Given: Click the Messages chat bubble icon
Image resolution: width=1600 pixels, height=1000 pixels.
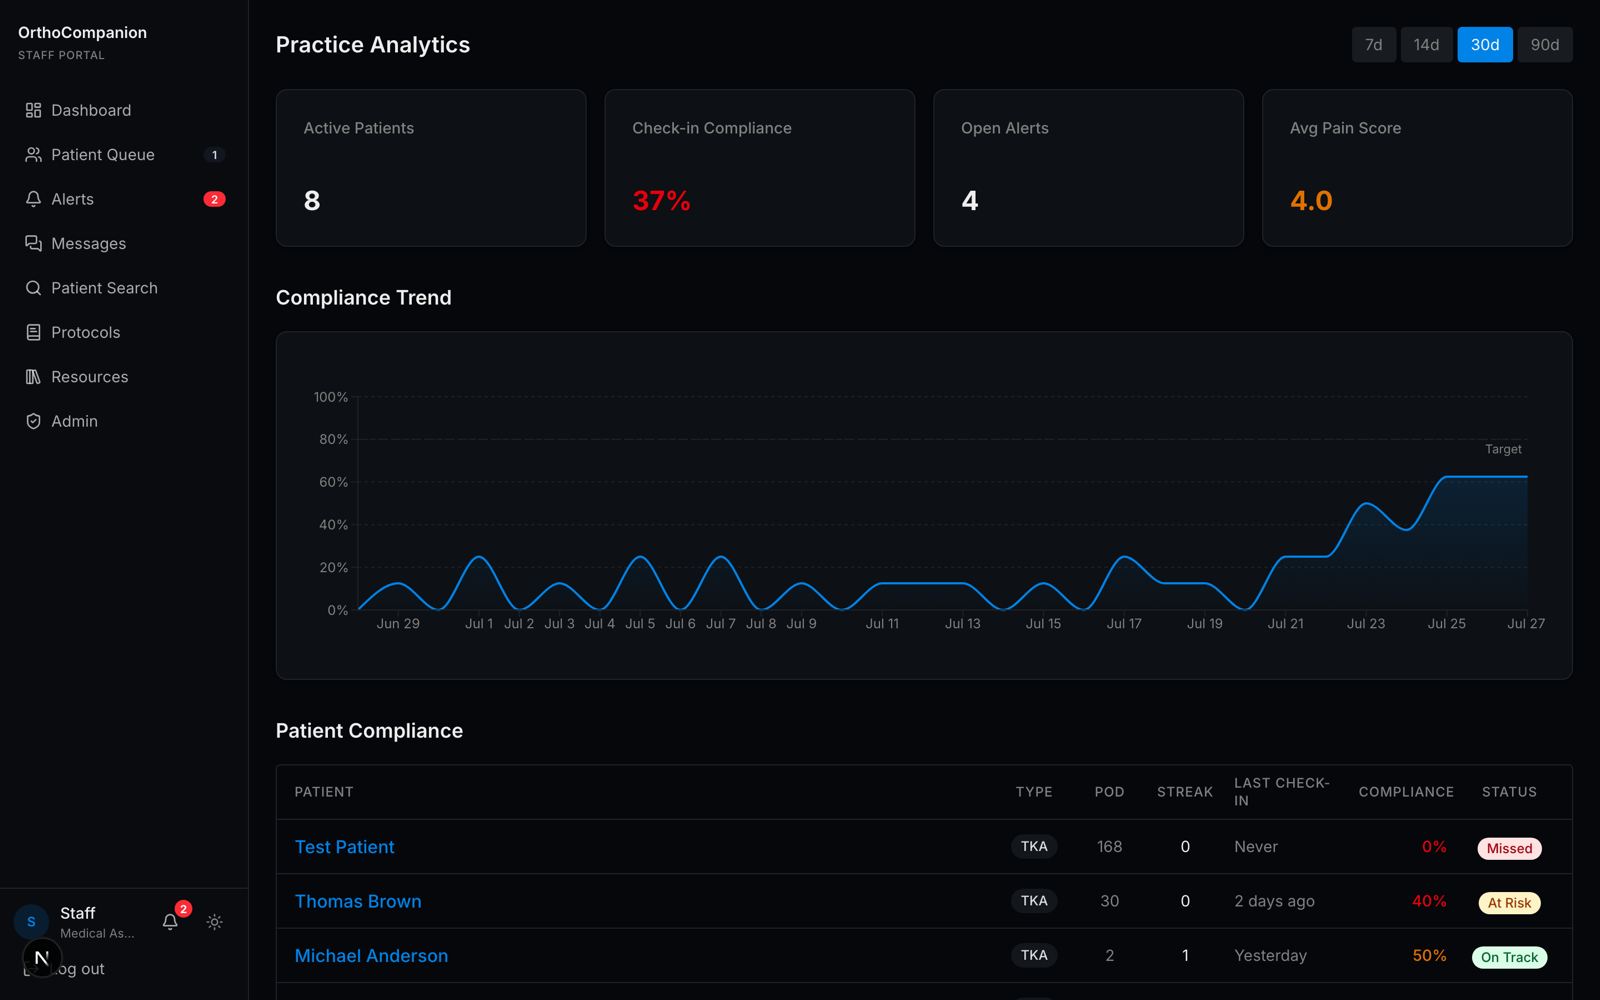Looking at the screenshot, I should pyautogui.click(x=33, y=244).
